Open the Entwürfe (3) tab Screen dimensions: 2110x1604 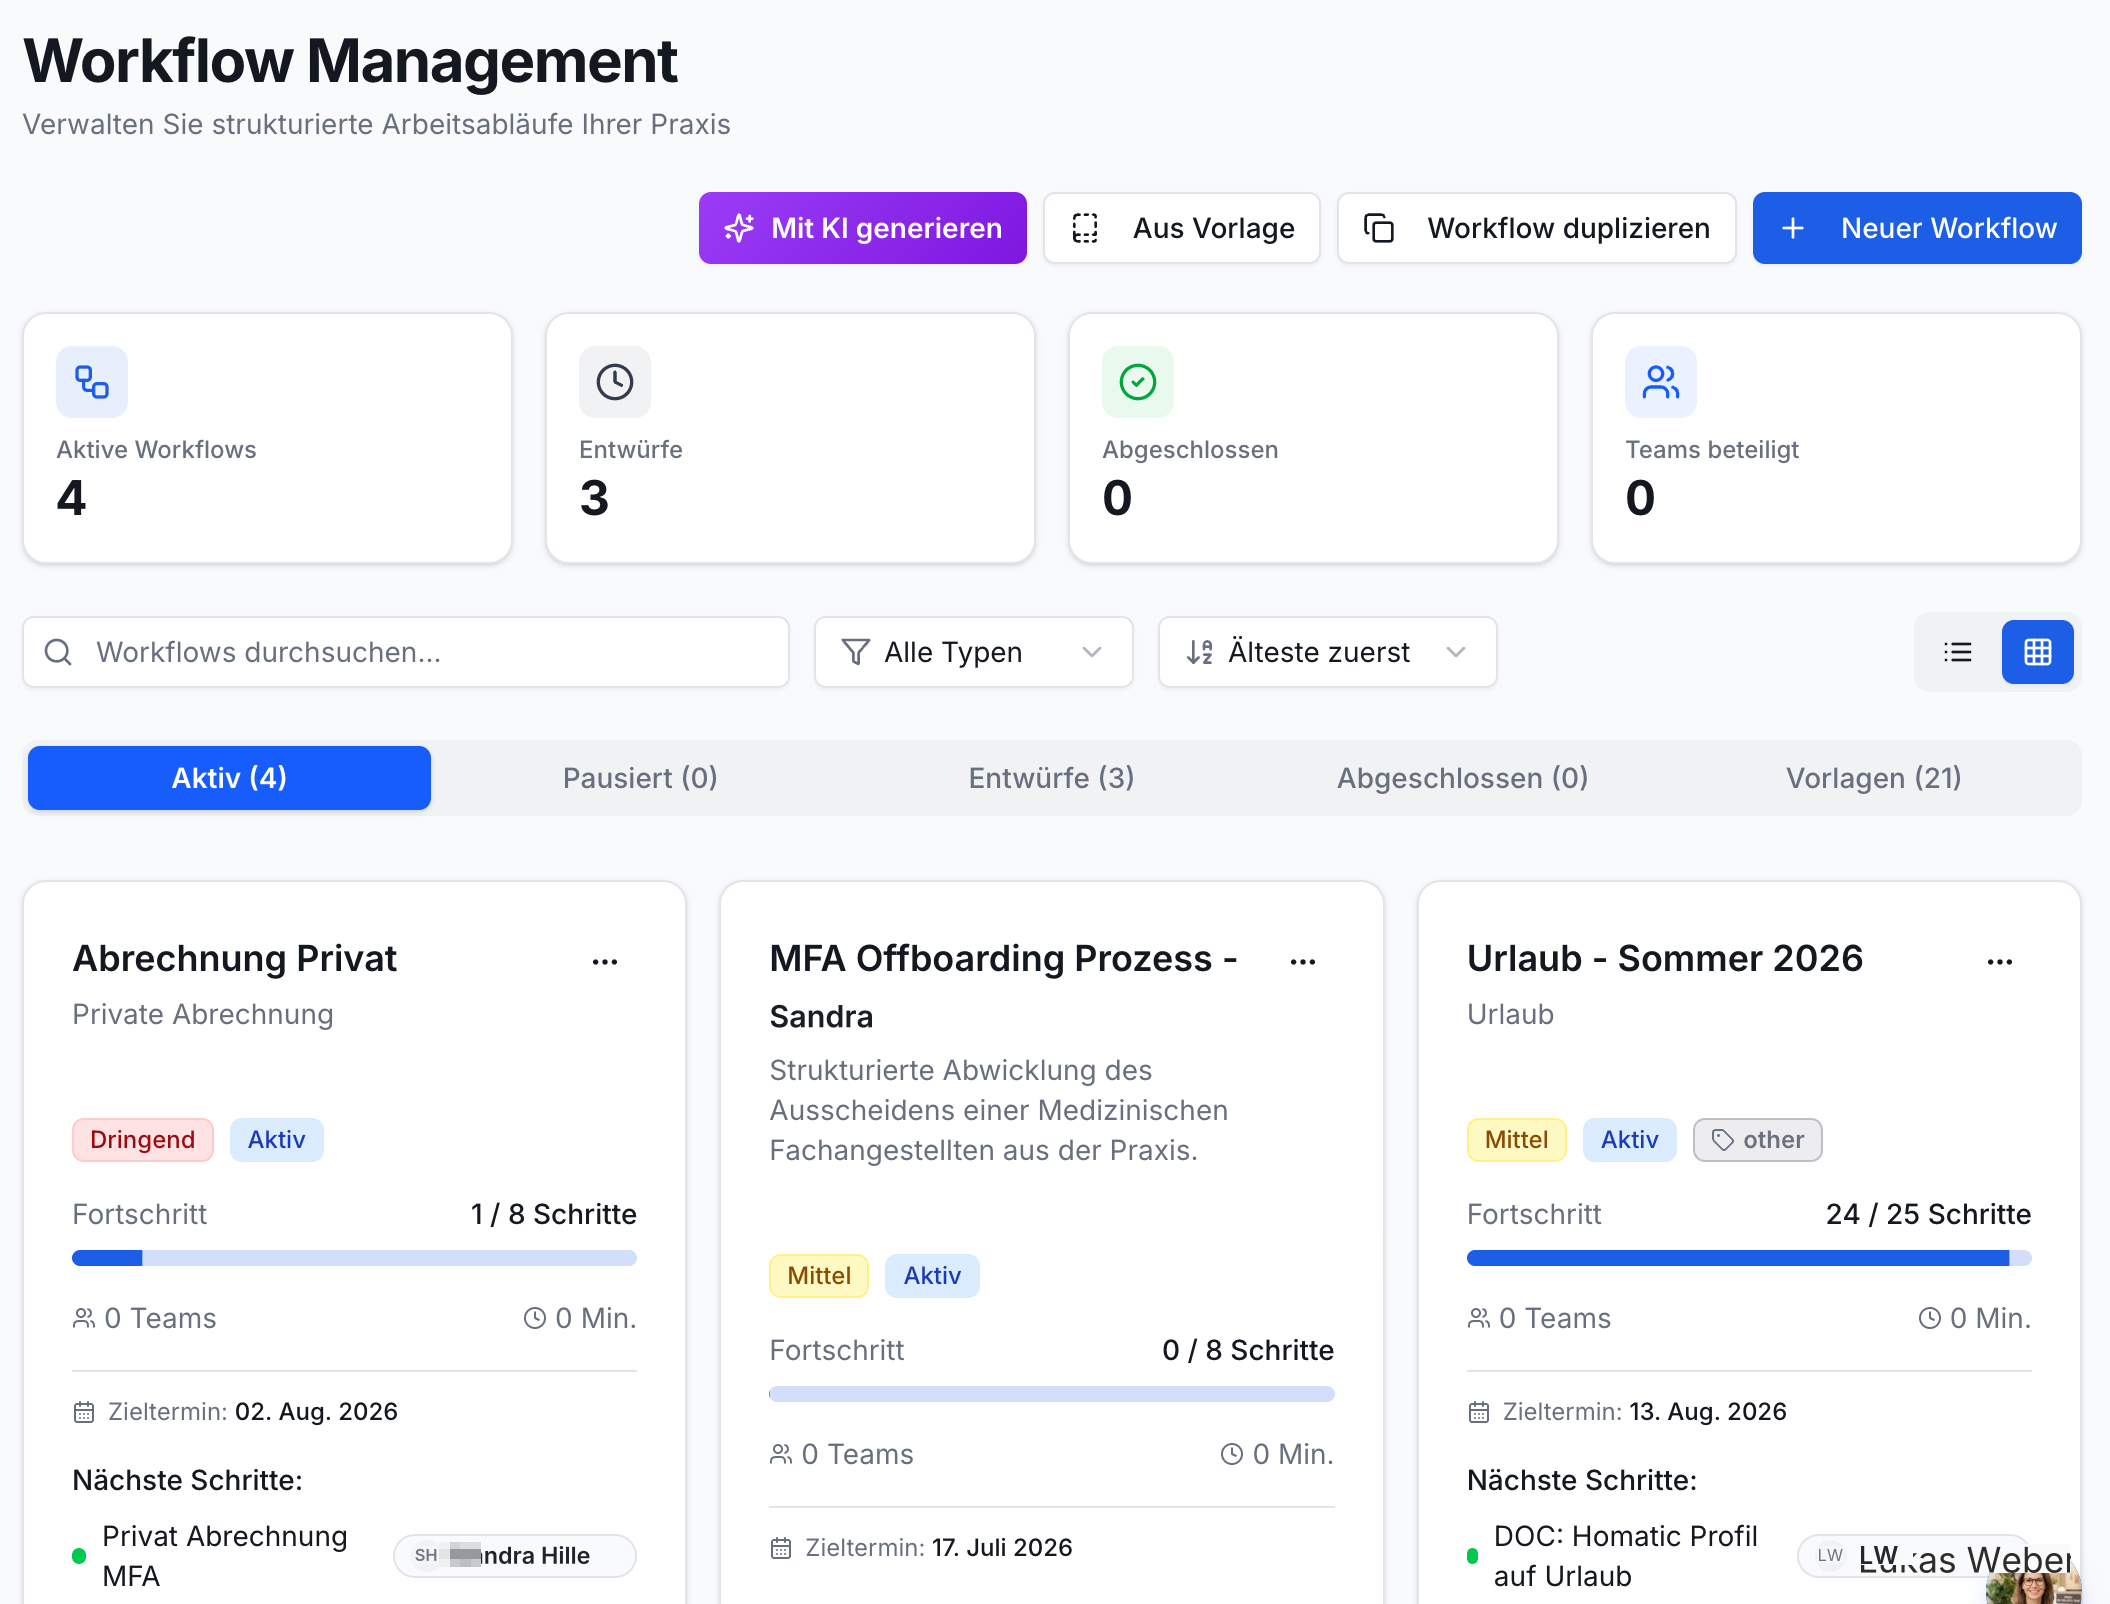1052,778
